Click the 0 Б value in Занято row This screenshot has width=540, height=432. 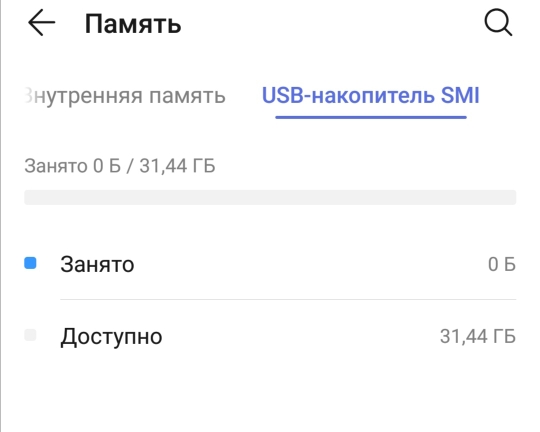[x=502, y=265]
